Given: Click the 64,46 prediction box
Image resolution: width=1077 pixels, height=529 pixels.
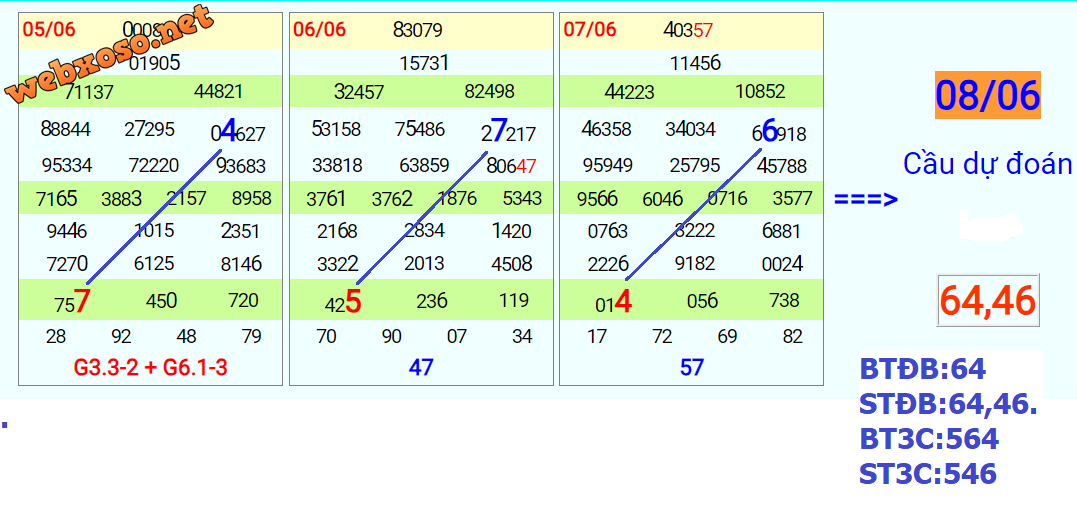Looking at the screenshot, I should [x=987, y=300].
